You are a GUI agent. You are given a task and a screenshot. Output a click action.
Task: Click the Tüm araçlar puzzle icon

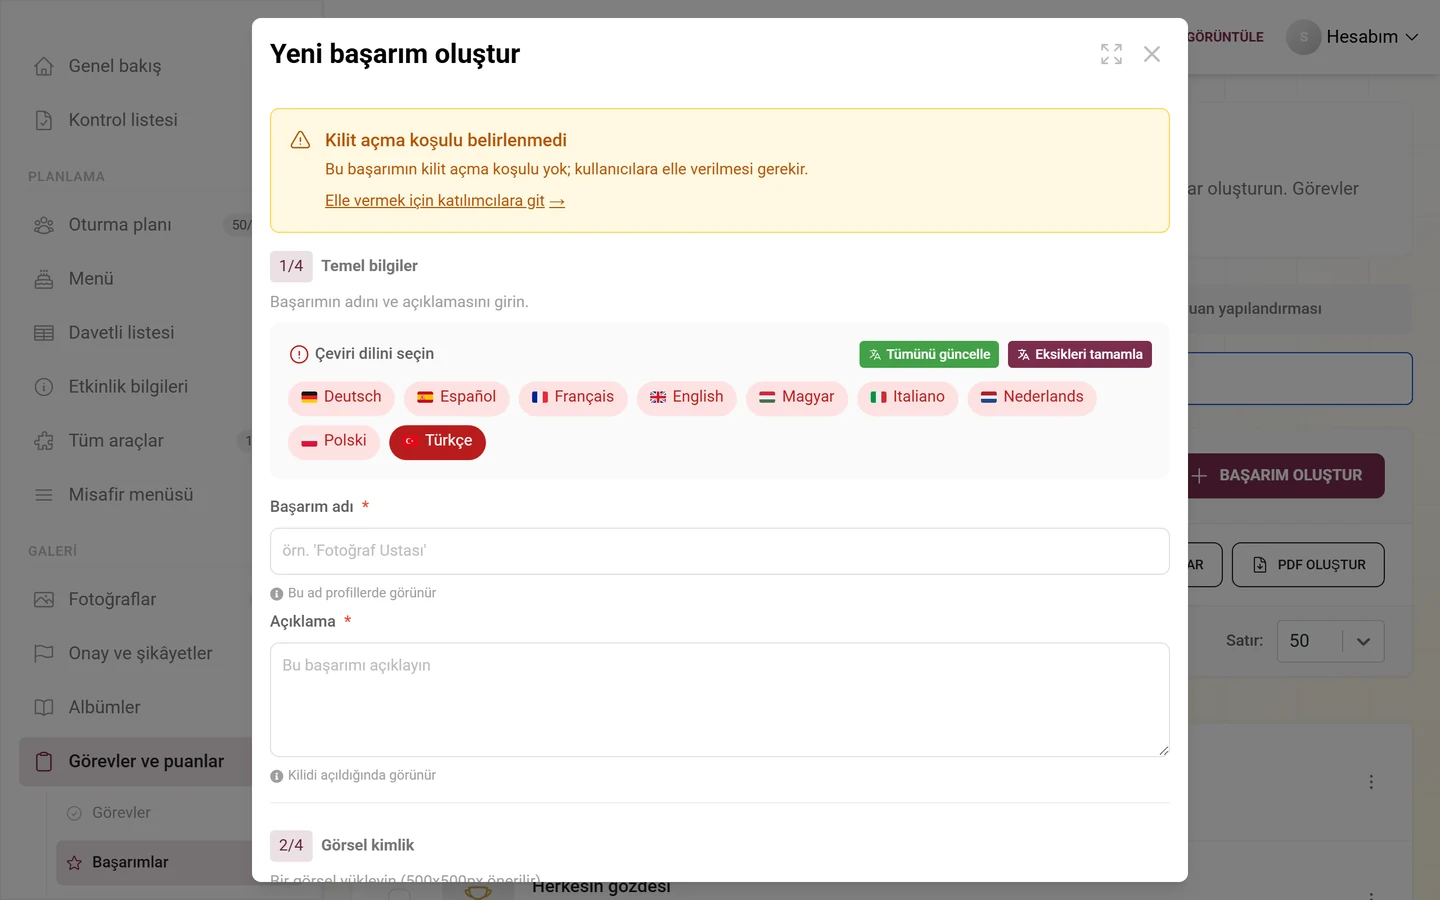coord(44,441)
